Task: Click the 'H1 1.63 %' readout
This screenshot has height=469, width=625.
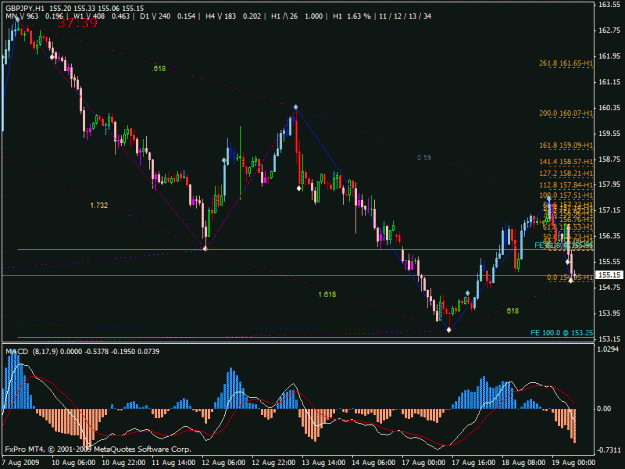Action: point(352,16)
